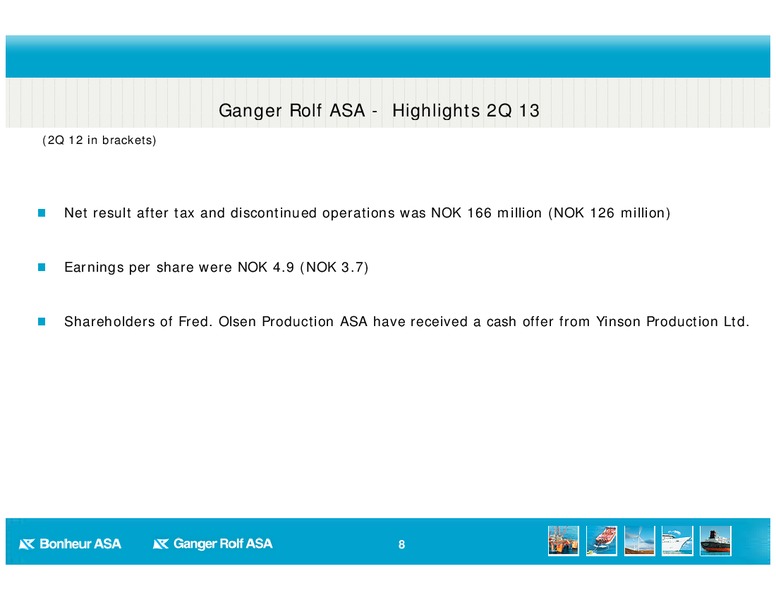Click the 'Net result after tax' bullet text
Image resolution: width=776 pixels, height=600 pixels.
(367, 213)
